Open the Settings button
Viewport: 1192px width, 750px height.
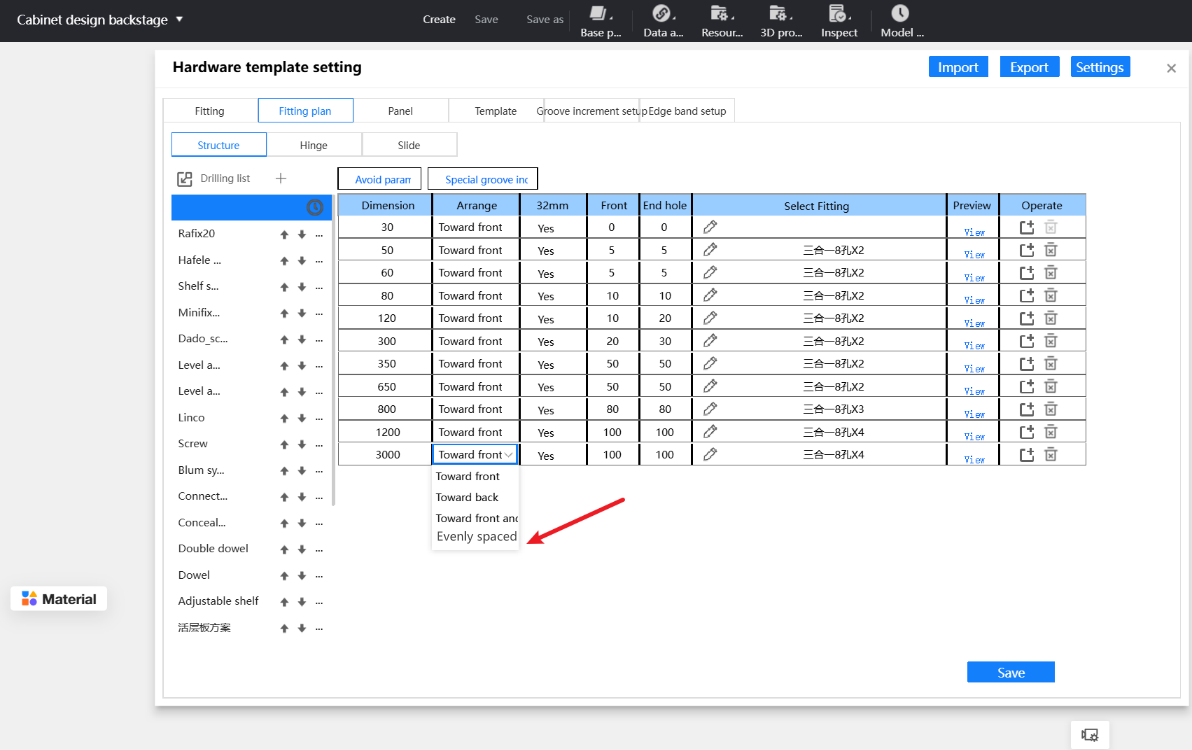point(1100,67)
